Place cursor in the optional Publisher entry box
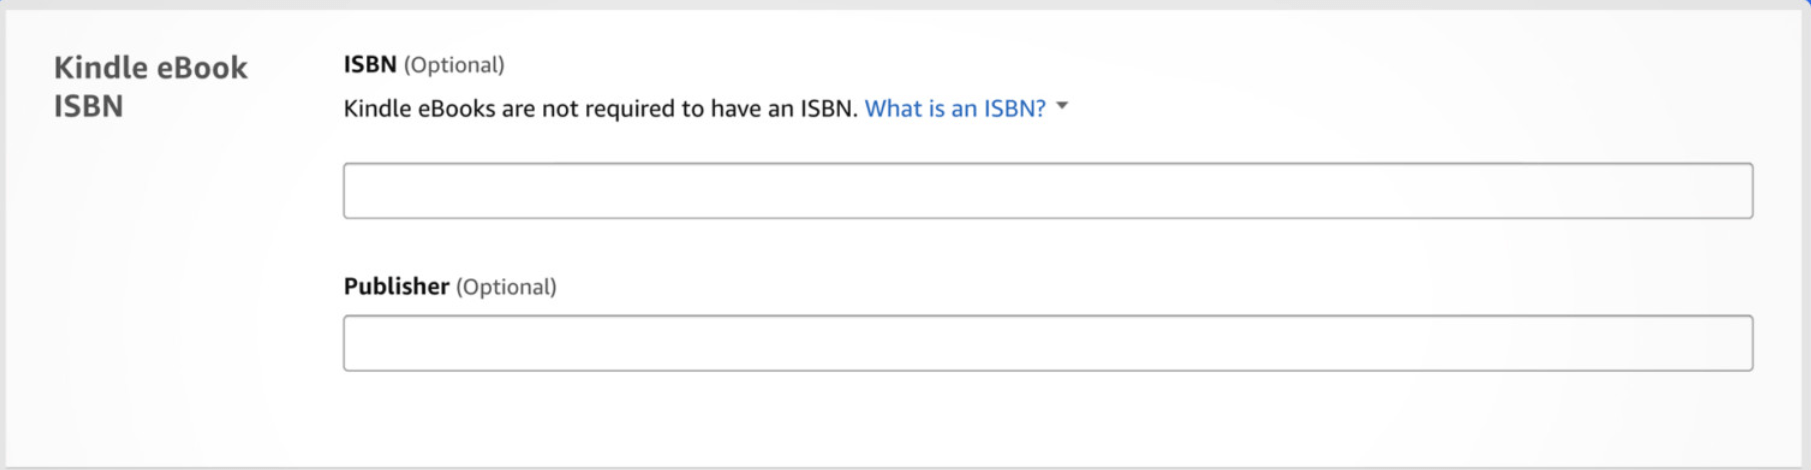 (x=1047, y=343)
